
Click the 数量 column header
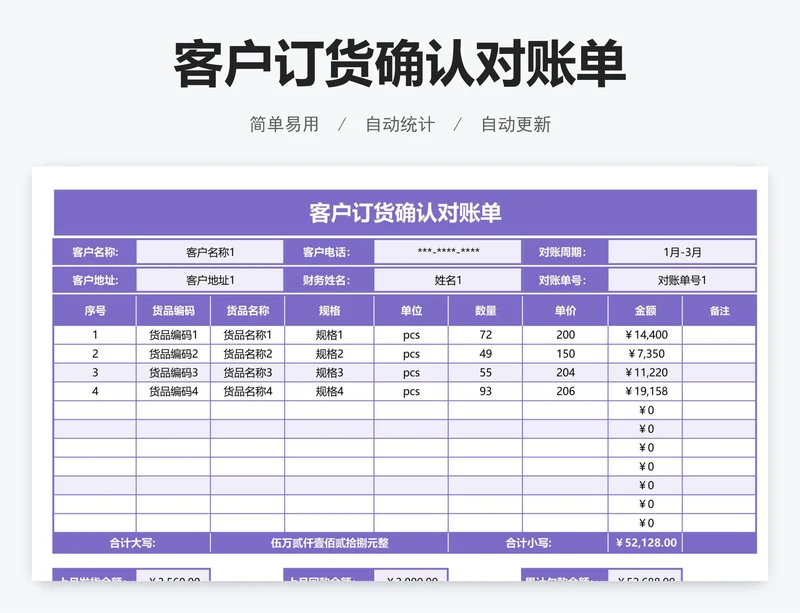pyautogui.click(x=485, y=310)
